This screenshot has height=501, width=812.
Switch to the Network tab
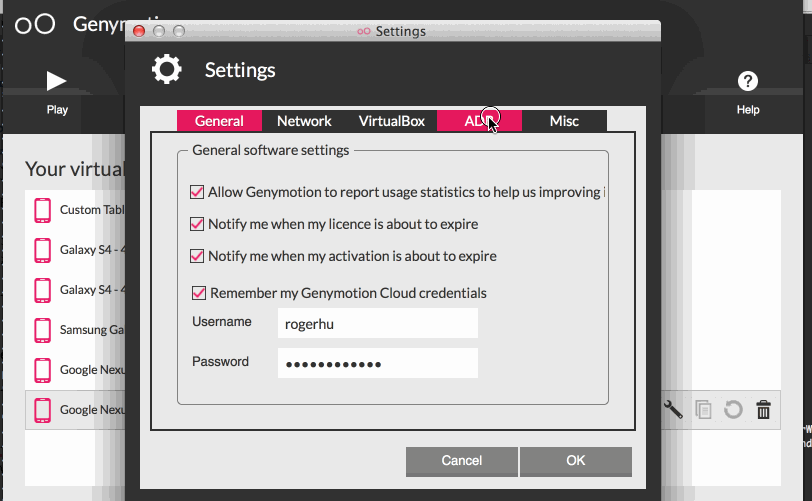[x=304, y=121]
